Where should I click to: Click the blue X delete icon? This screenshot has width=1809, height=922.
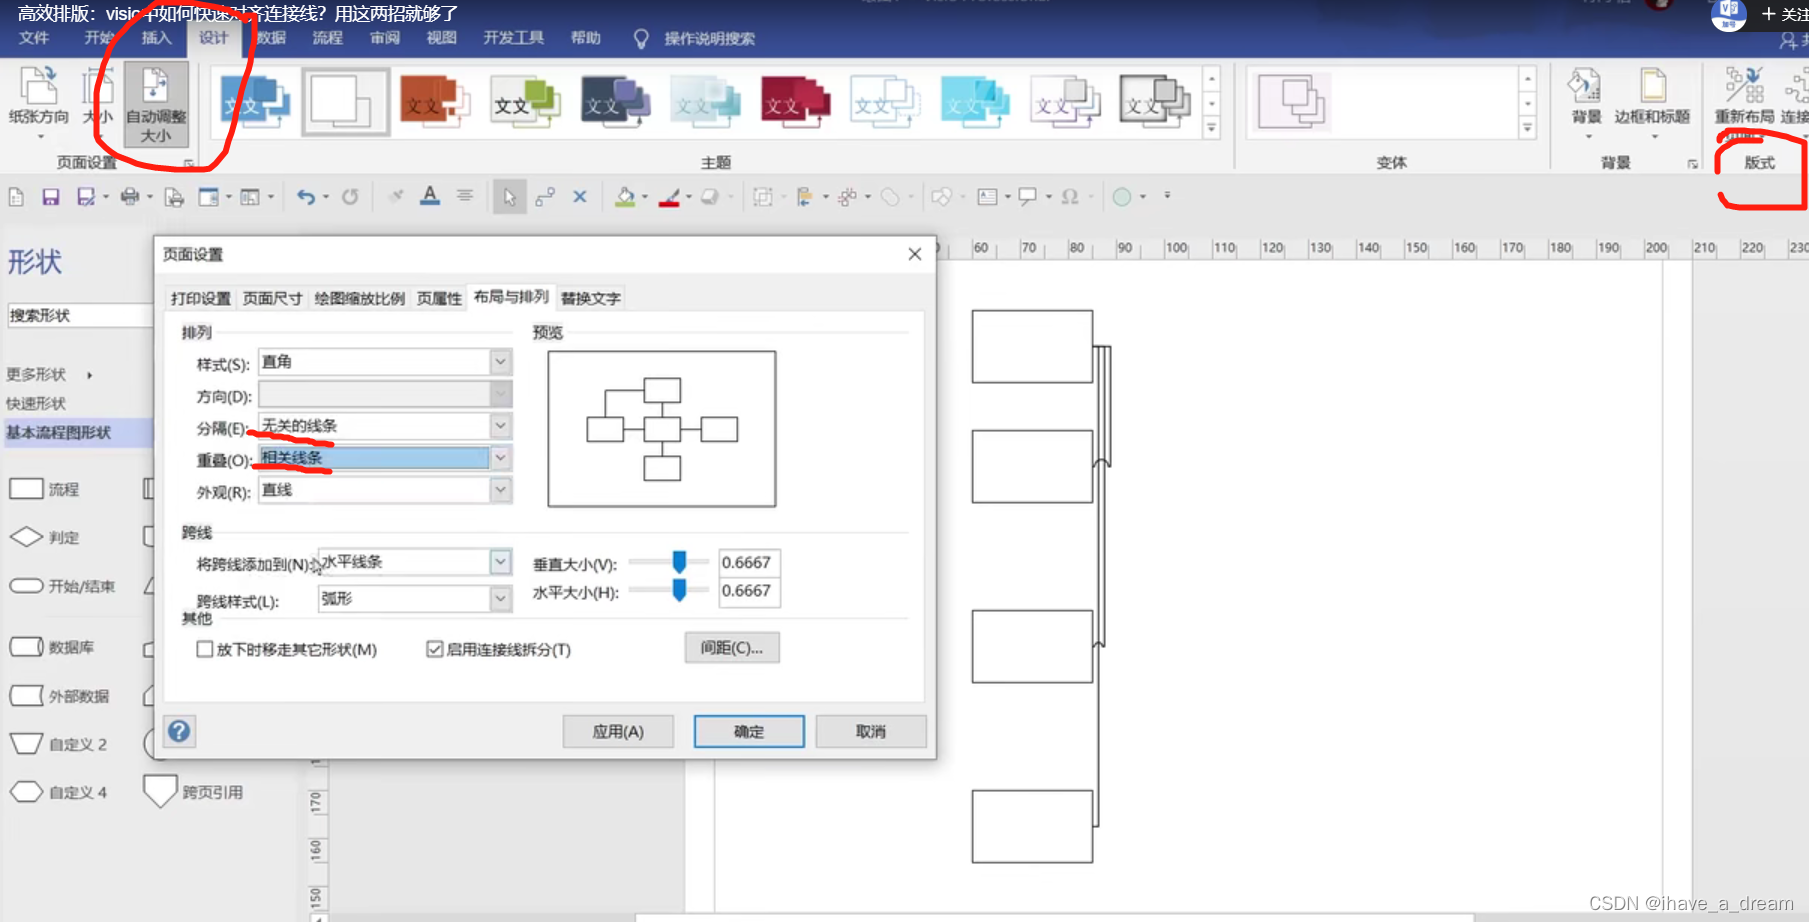[580, 197]
